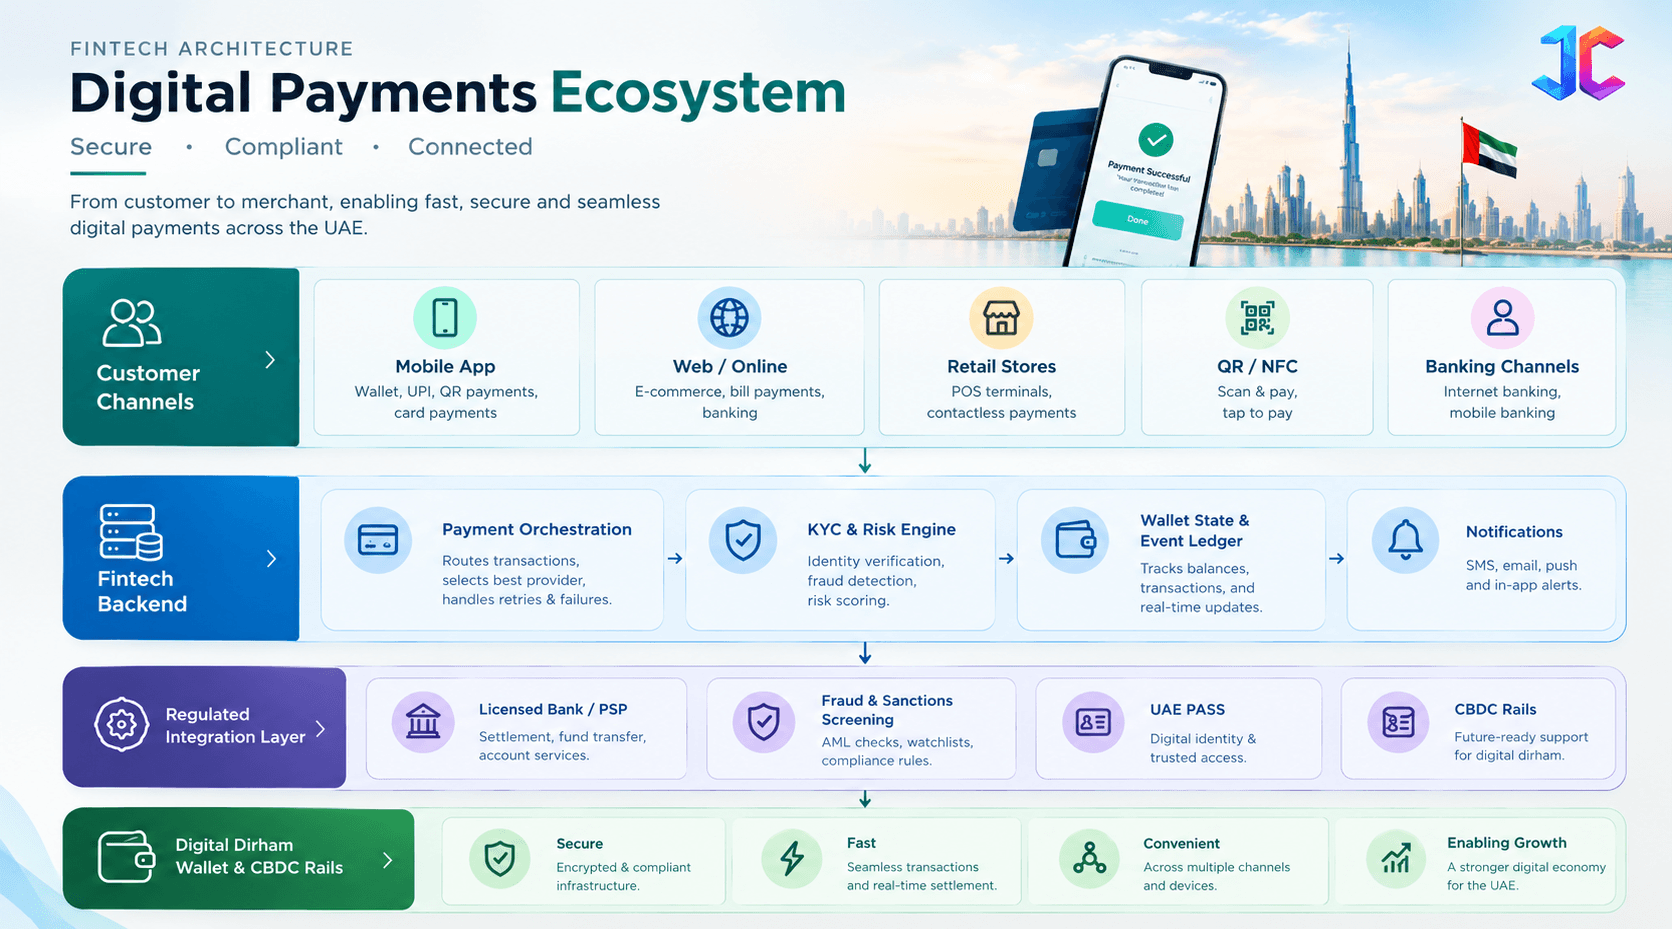Click the Convenient network nodes icon
Viewport: 1672px width, 929px height.
coord(1089,859)
